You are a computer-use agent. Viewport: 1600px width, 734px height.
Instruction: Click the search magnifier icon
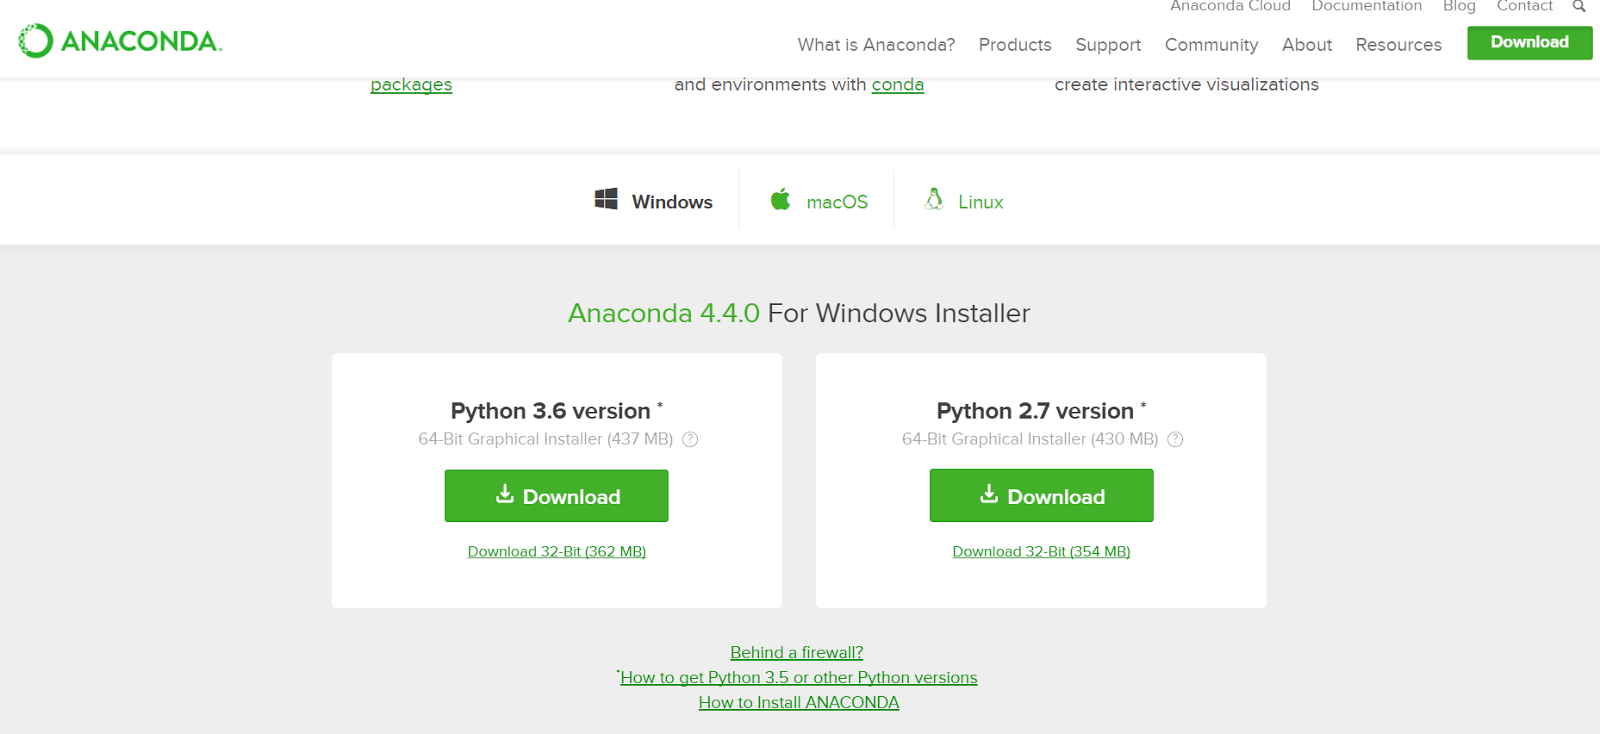click(1579, 6)
